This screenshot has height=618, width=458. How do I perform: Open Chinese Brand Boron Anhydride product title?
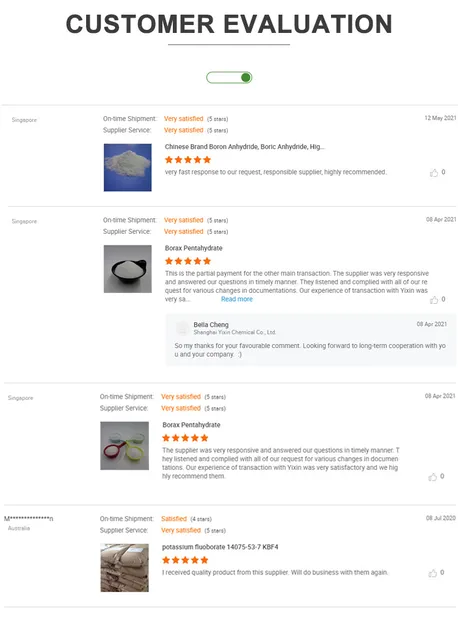(x=244, y=147)
